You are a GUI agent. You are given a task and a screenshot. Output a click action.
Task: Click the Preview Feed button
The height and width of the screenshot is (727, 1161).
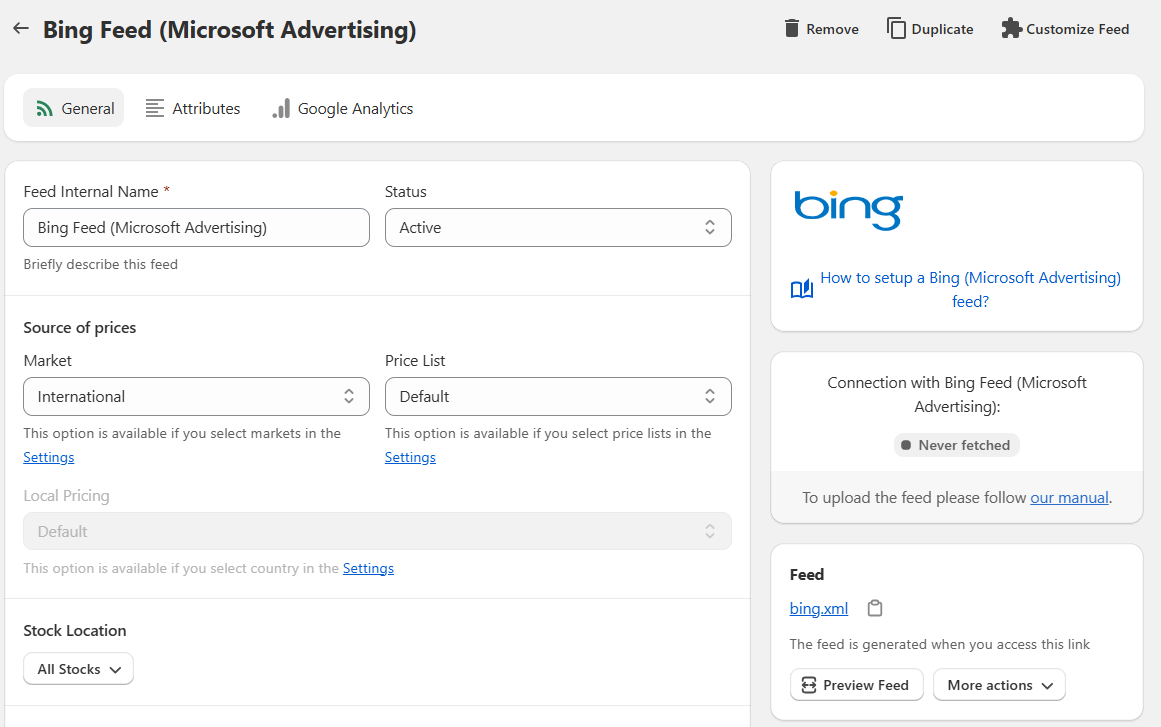click(x=857, y=685)
